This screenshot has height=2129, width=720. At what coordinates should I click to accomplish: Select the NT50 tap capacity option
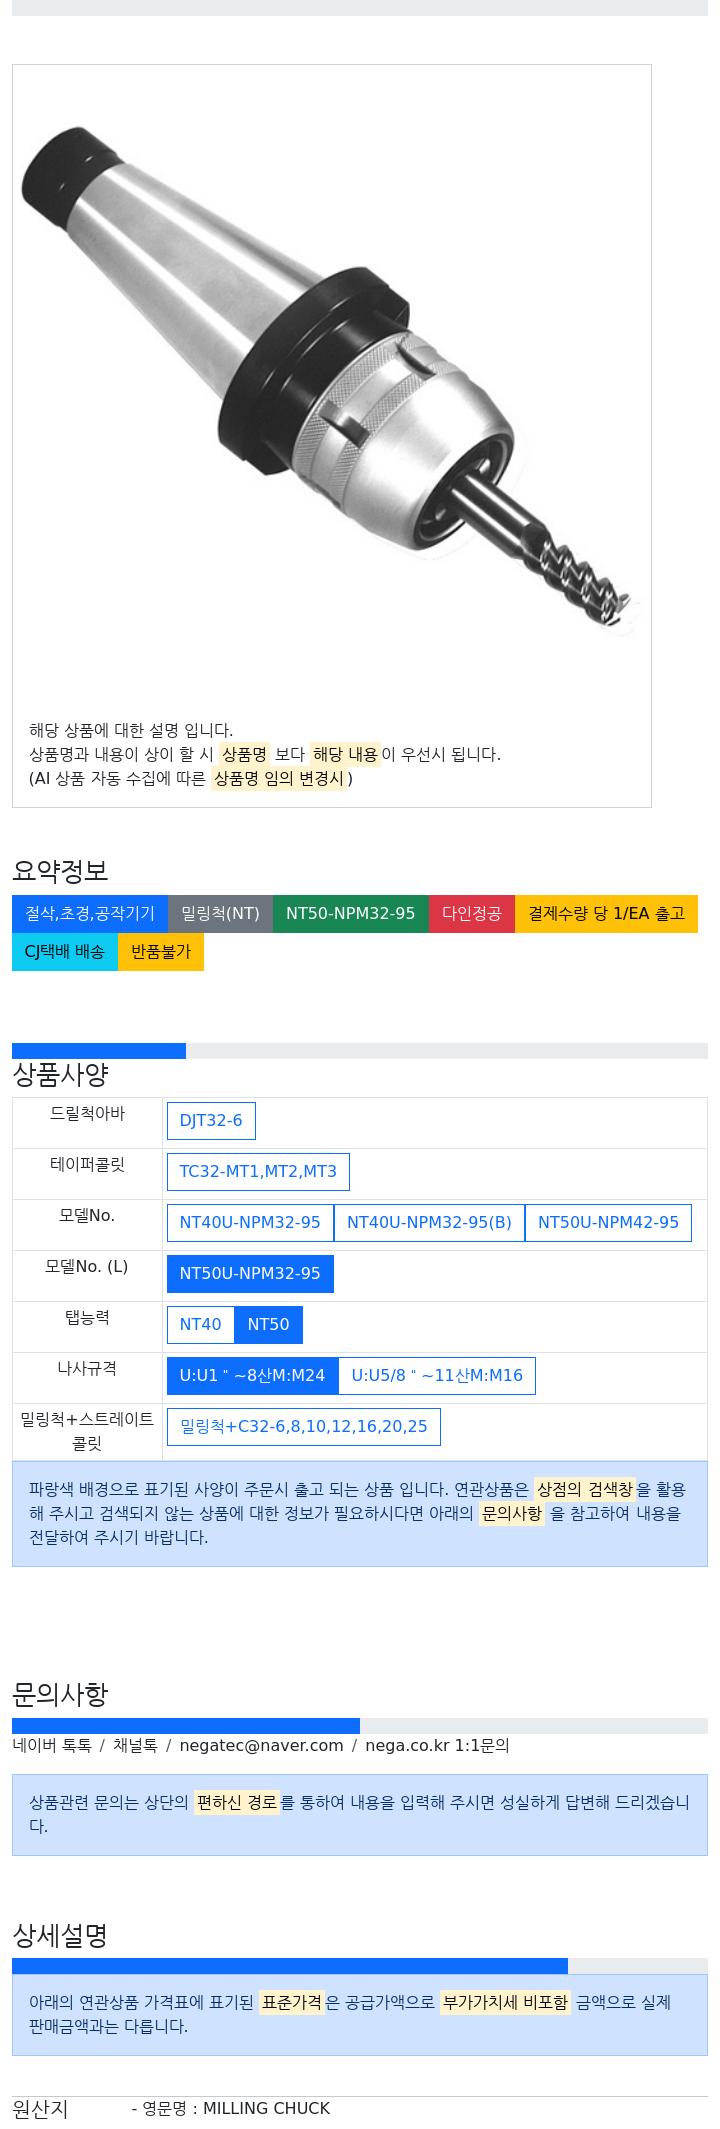pos(268,1325)
